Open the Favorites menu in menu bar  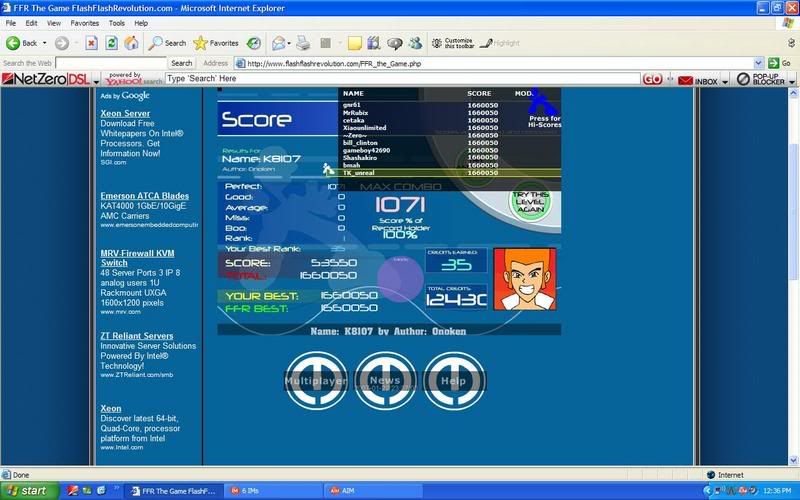tap(84, 22)
